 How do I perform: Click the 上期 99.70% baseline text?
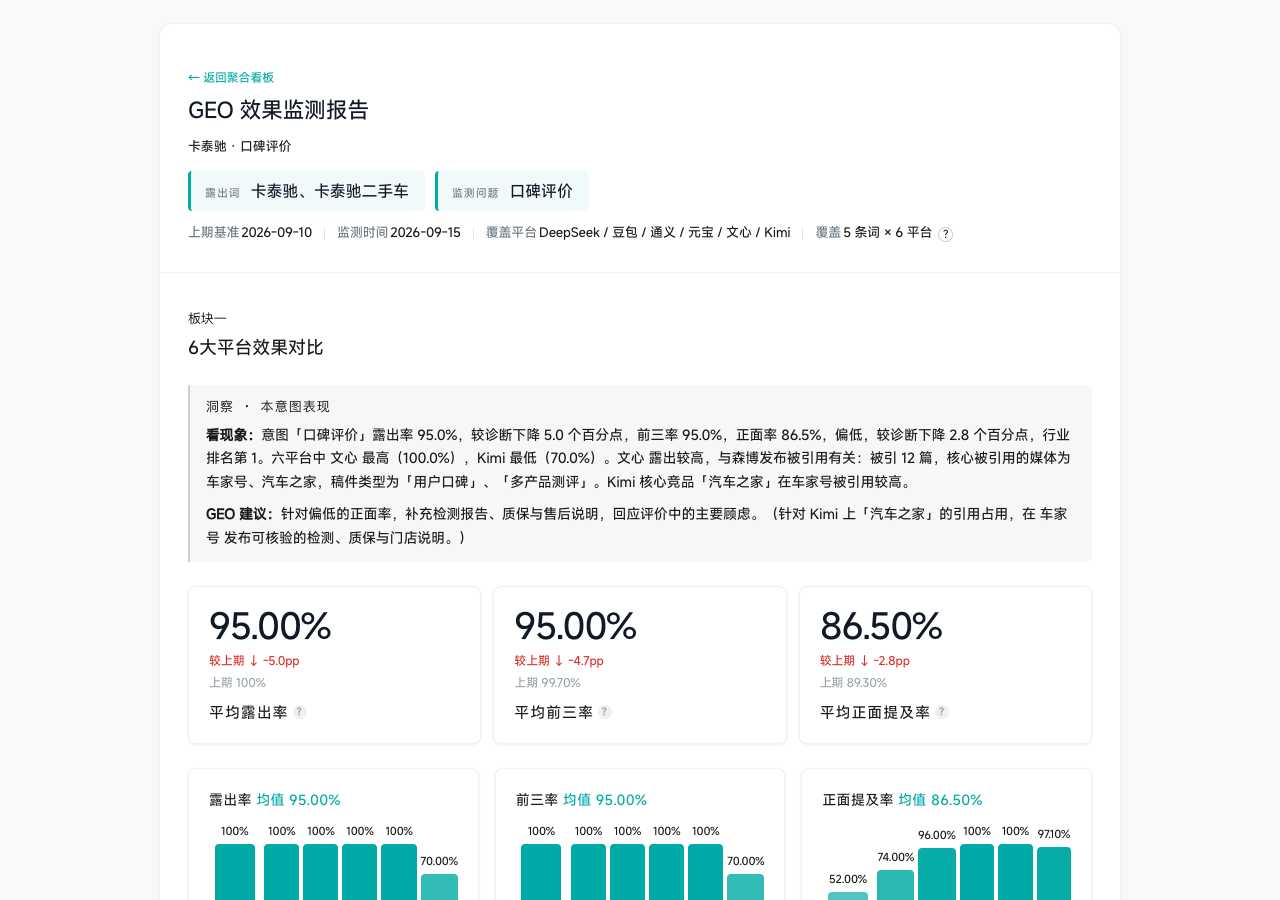click(547, 683)
